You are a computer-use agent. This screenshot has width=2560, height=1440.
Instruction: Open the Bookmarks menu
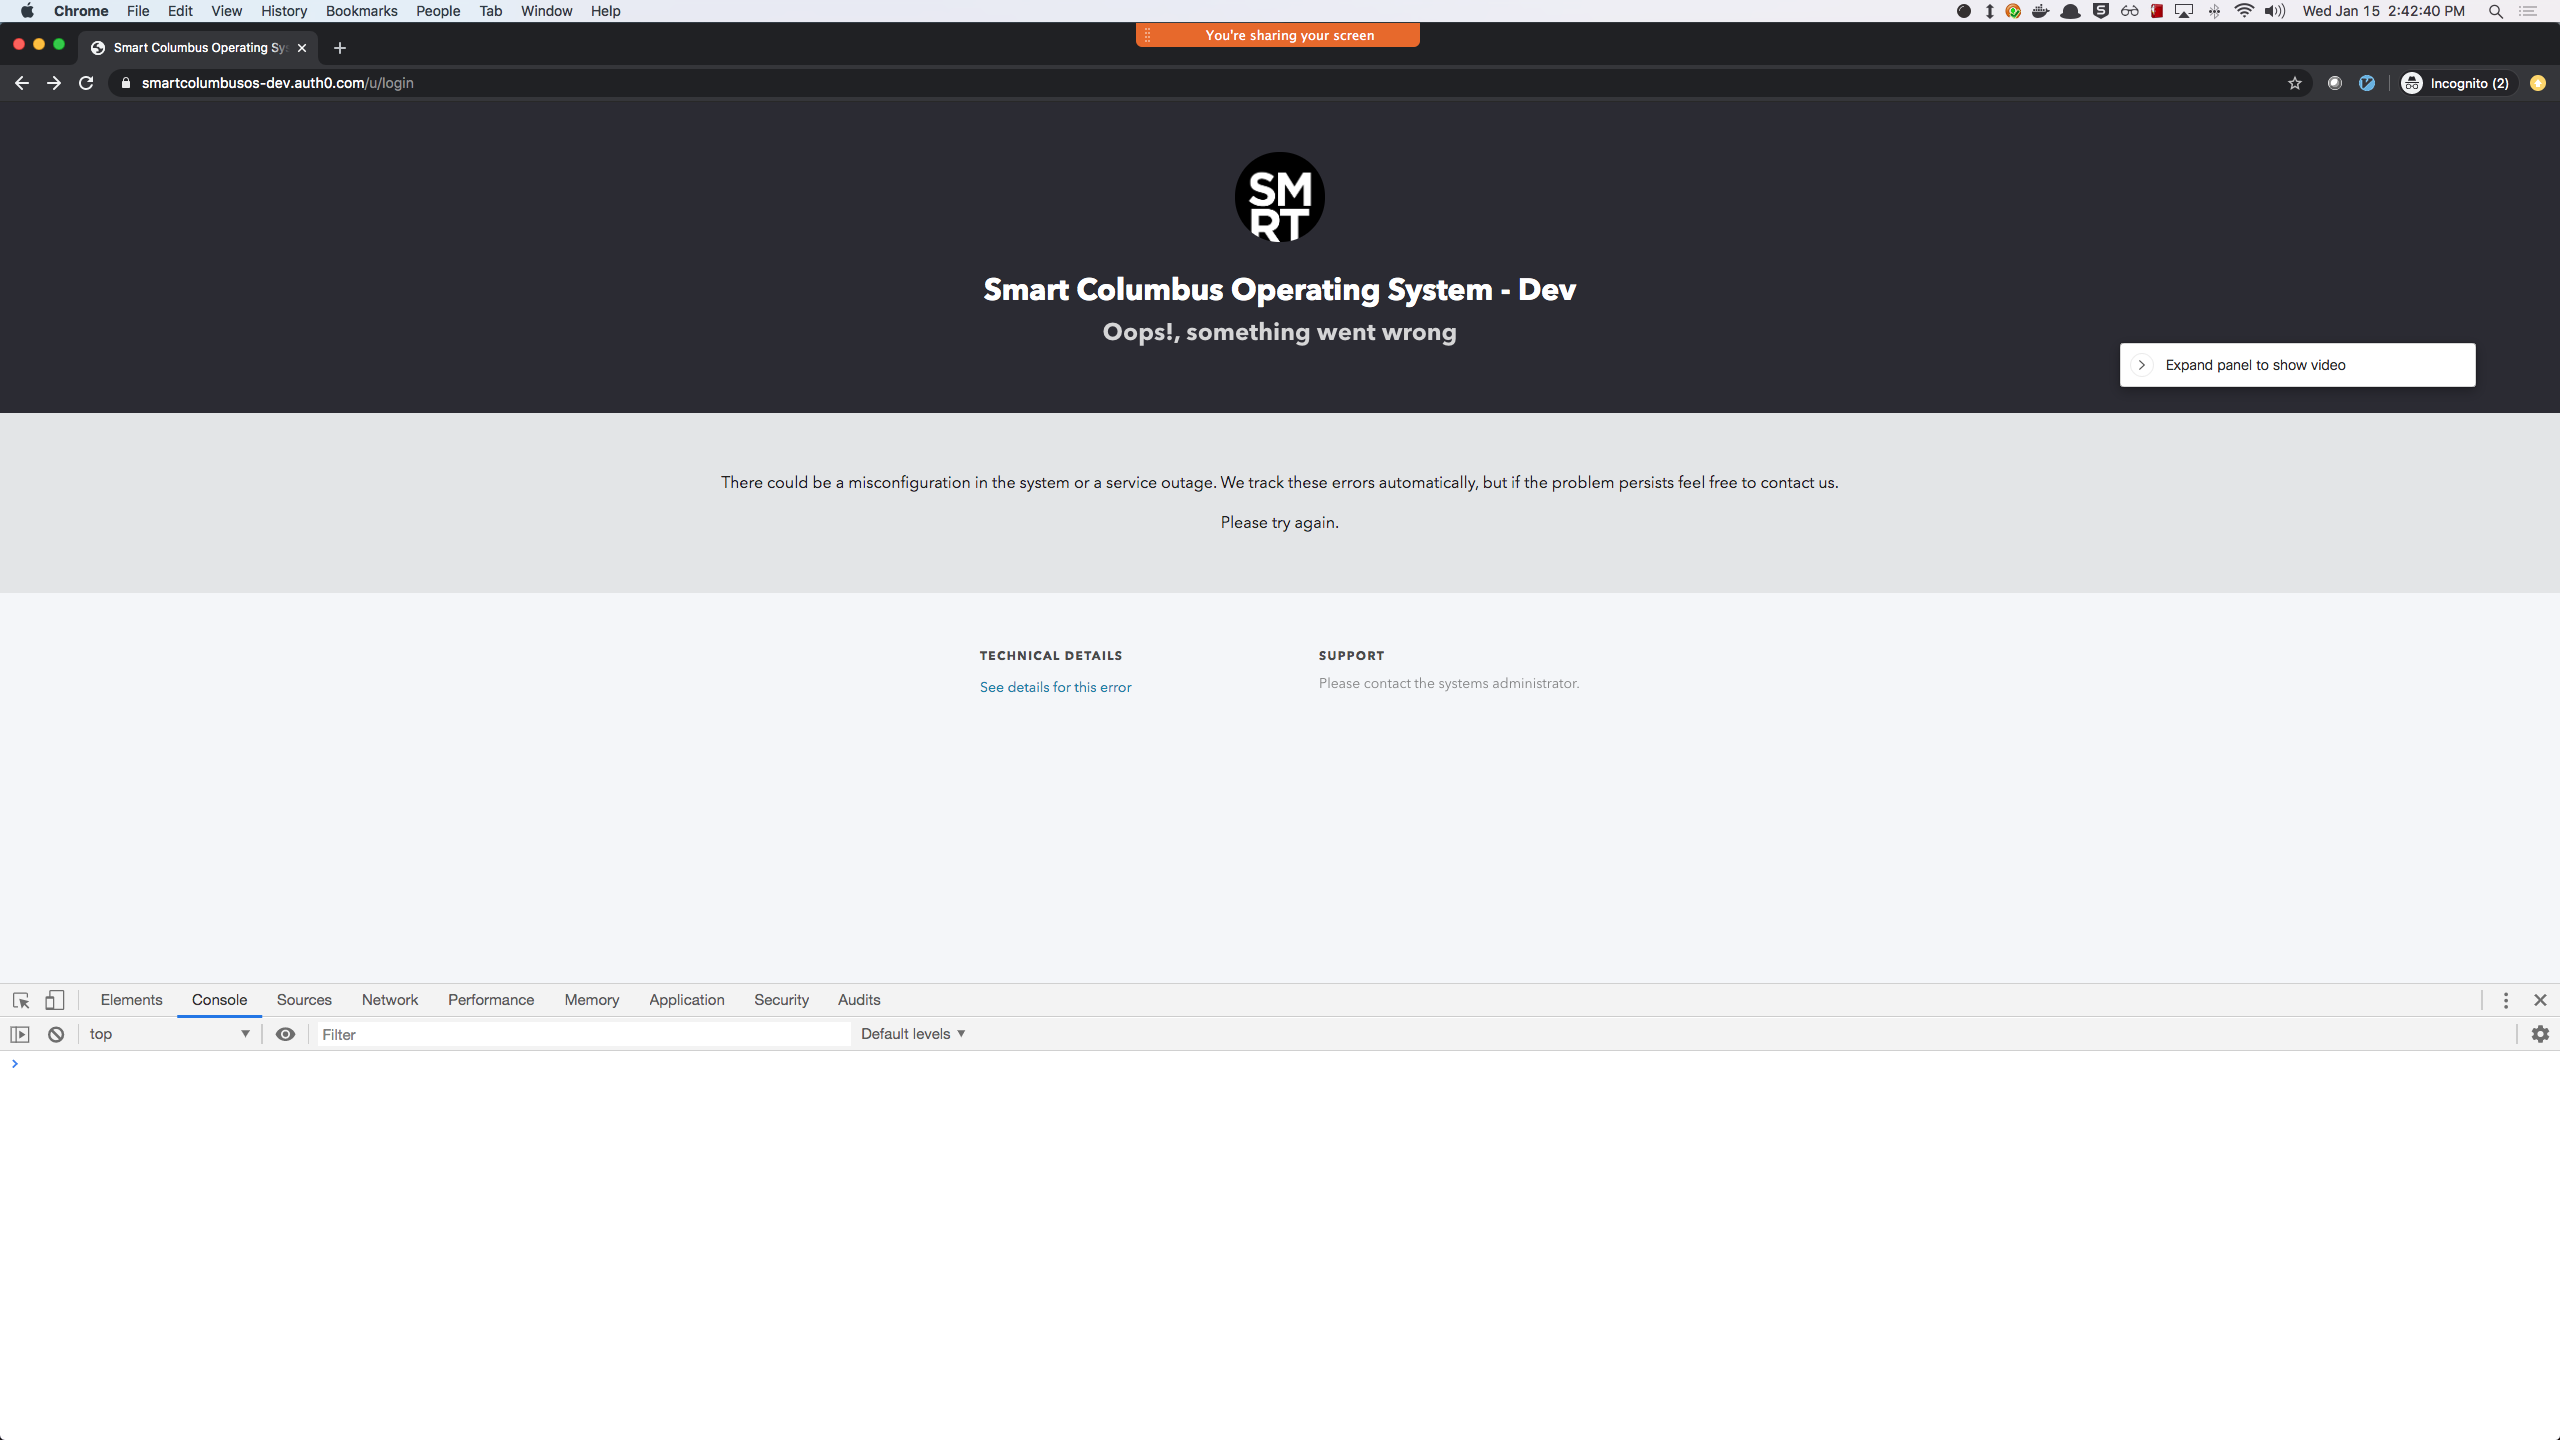coord(361,11)
